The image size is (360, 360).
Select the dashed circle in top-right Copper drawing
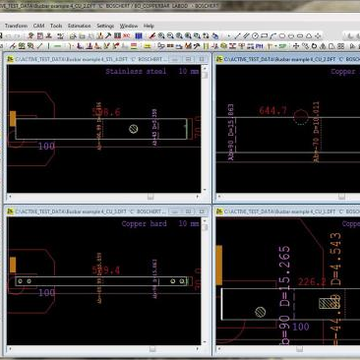pos(301,117)
